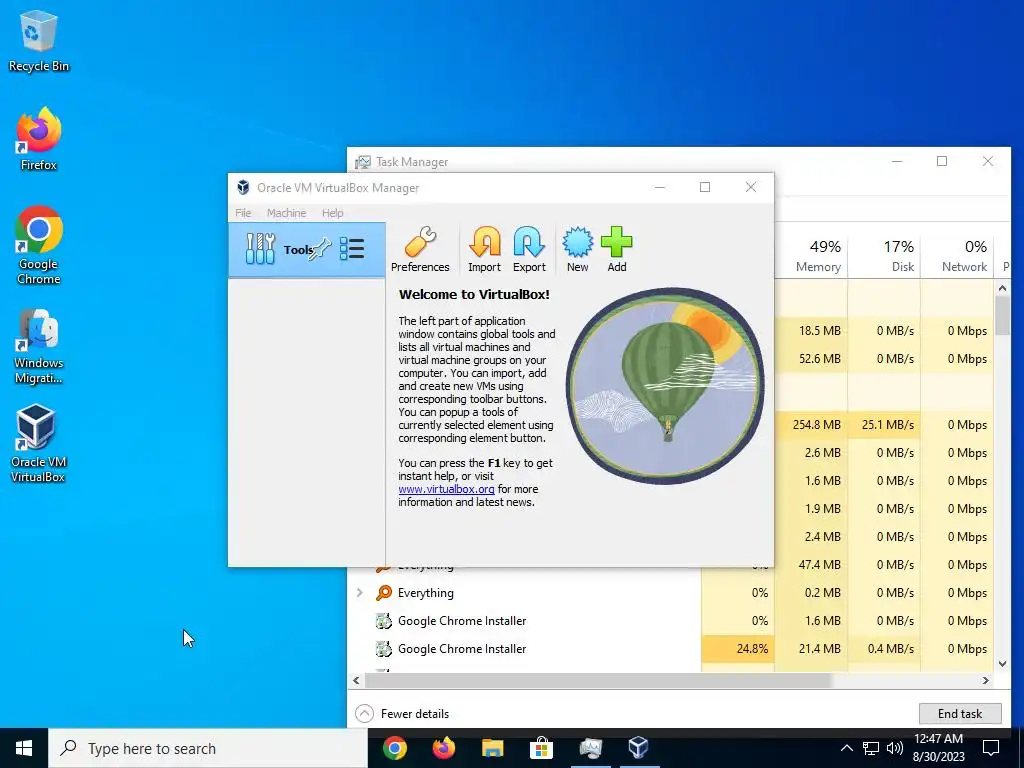Sort Task Manager by Memory column
Image resolution: width=1024 pixels, height=768 pixels.
click(x=811, y=255)
